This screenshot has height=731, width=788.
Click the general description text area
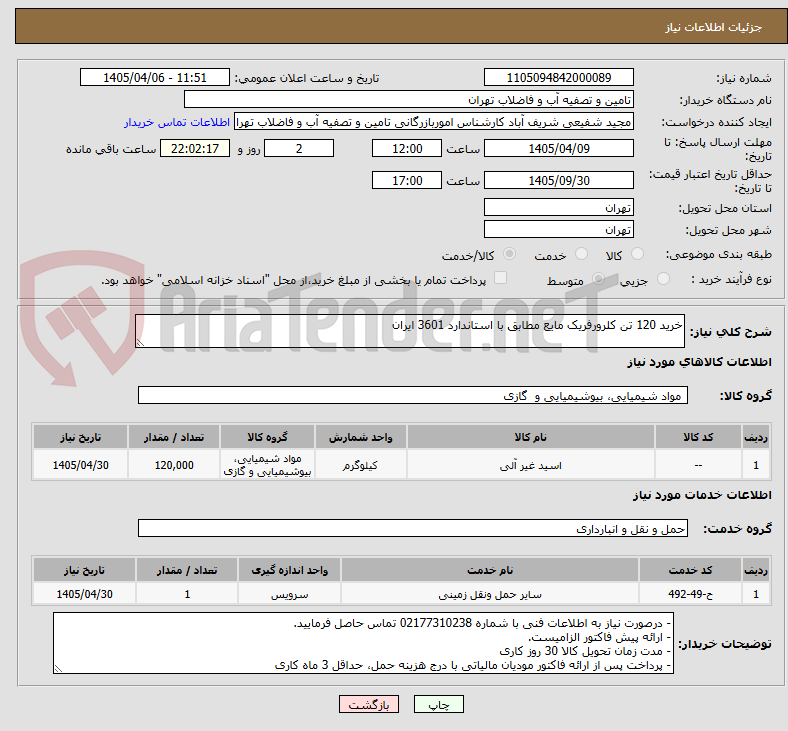[x=410, y=331]
